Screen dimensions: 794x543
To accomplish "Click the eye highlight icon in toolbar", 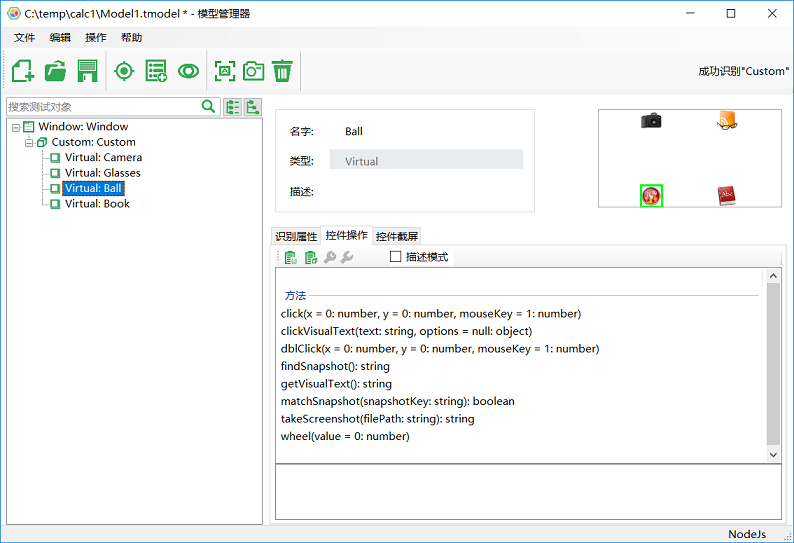I will (x=188, y=71).
